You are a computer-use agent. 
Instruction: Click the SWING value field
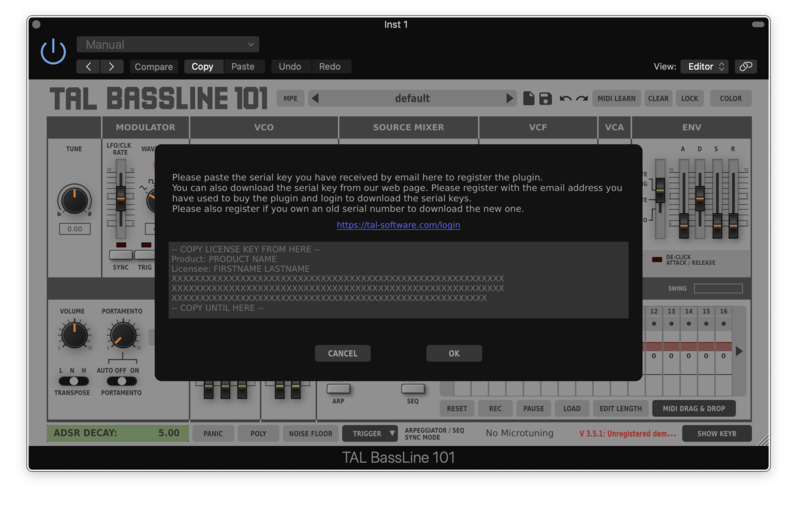point(718,288)
